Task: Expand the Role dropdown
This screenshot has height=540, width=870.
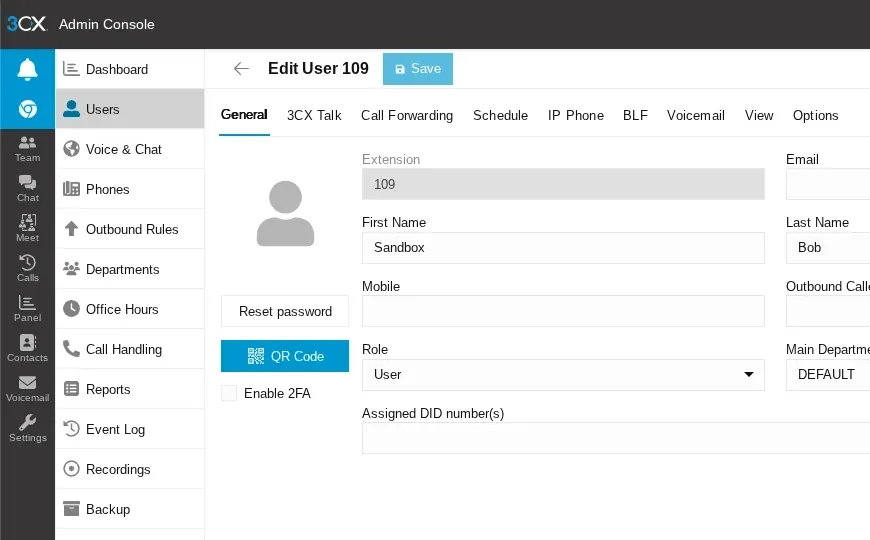Action: tap(563, 375)
